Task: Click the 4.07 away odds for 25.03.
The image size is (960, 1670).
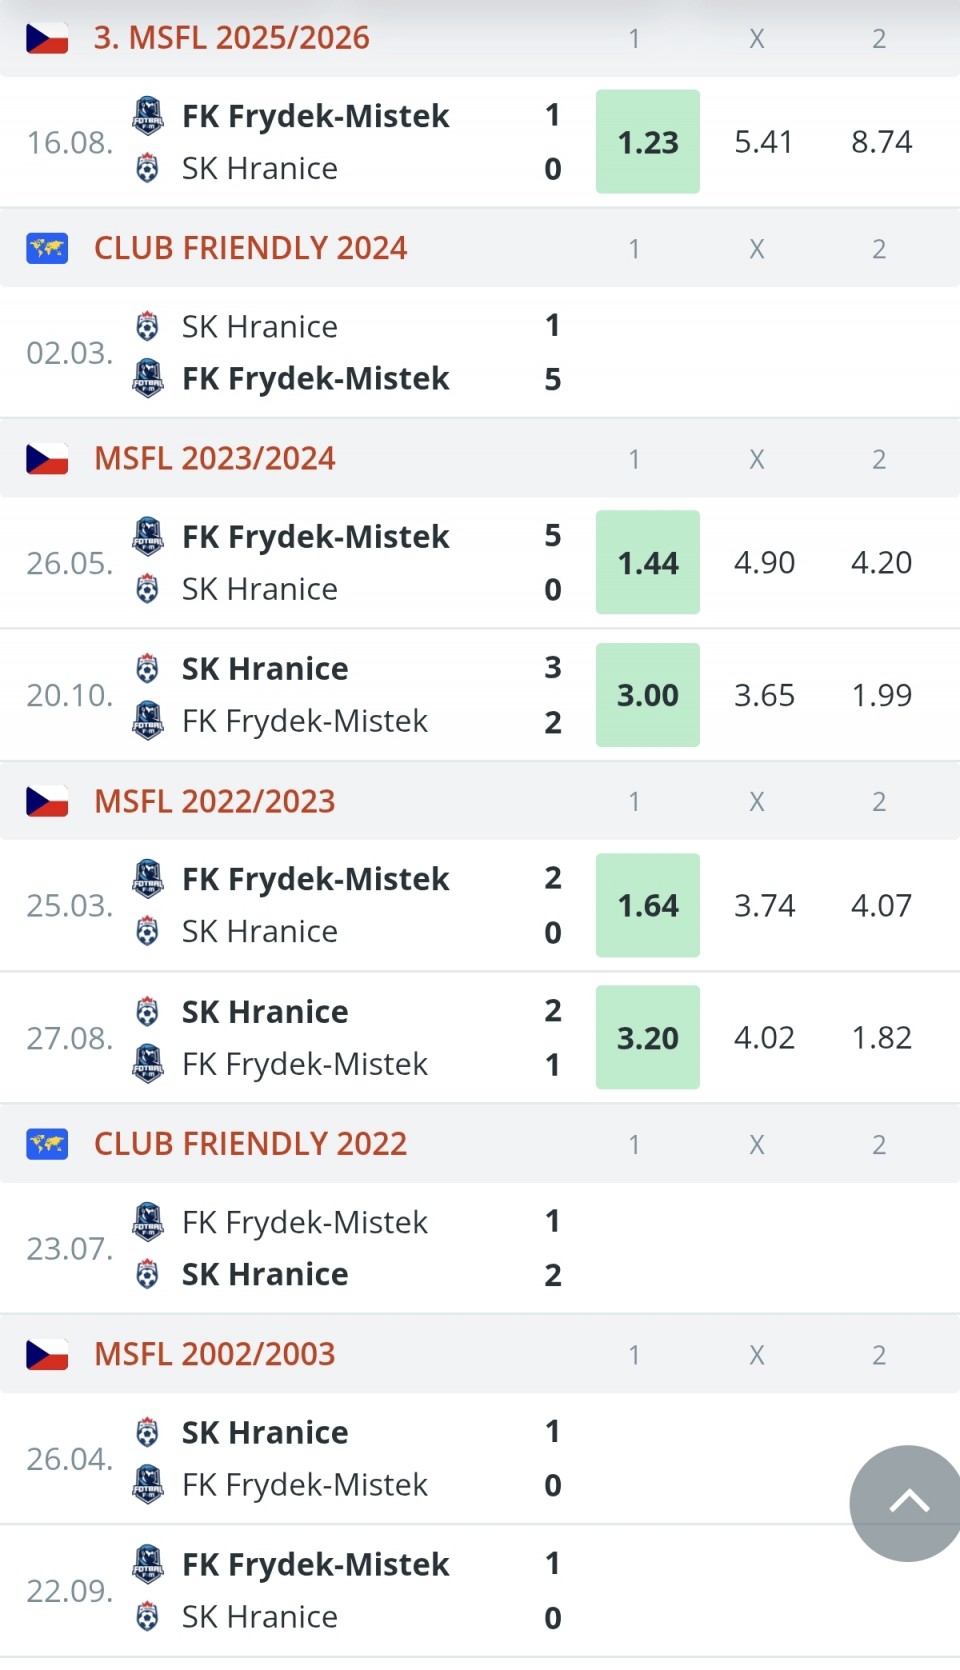Action: [x=881, y=906]
